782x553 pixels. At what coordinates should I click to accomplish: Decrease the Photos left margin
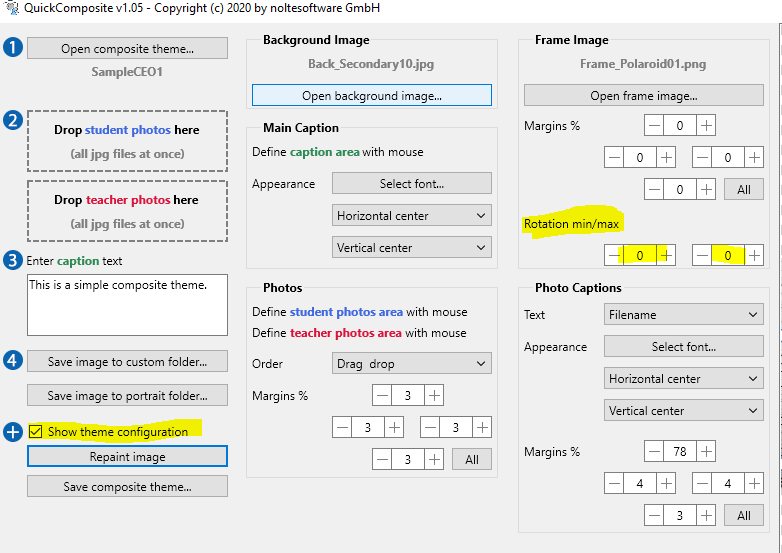[342, 427]
